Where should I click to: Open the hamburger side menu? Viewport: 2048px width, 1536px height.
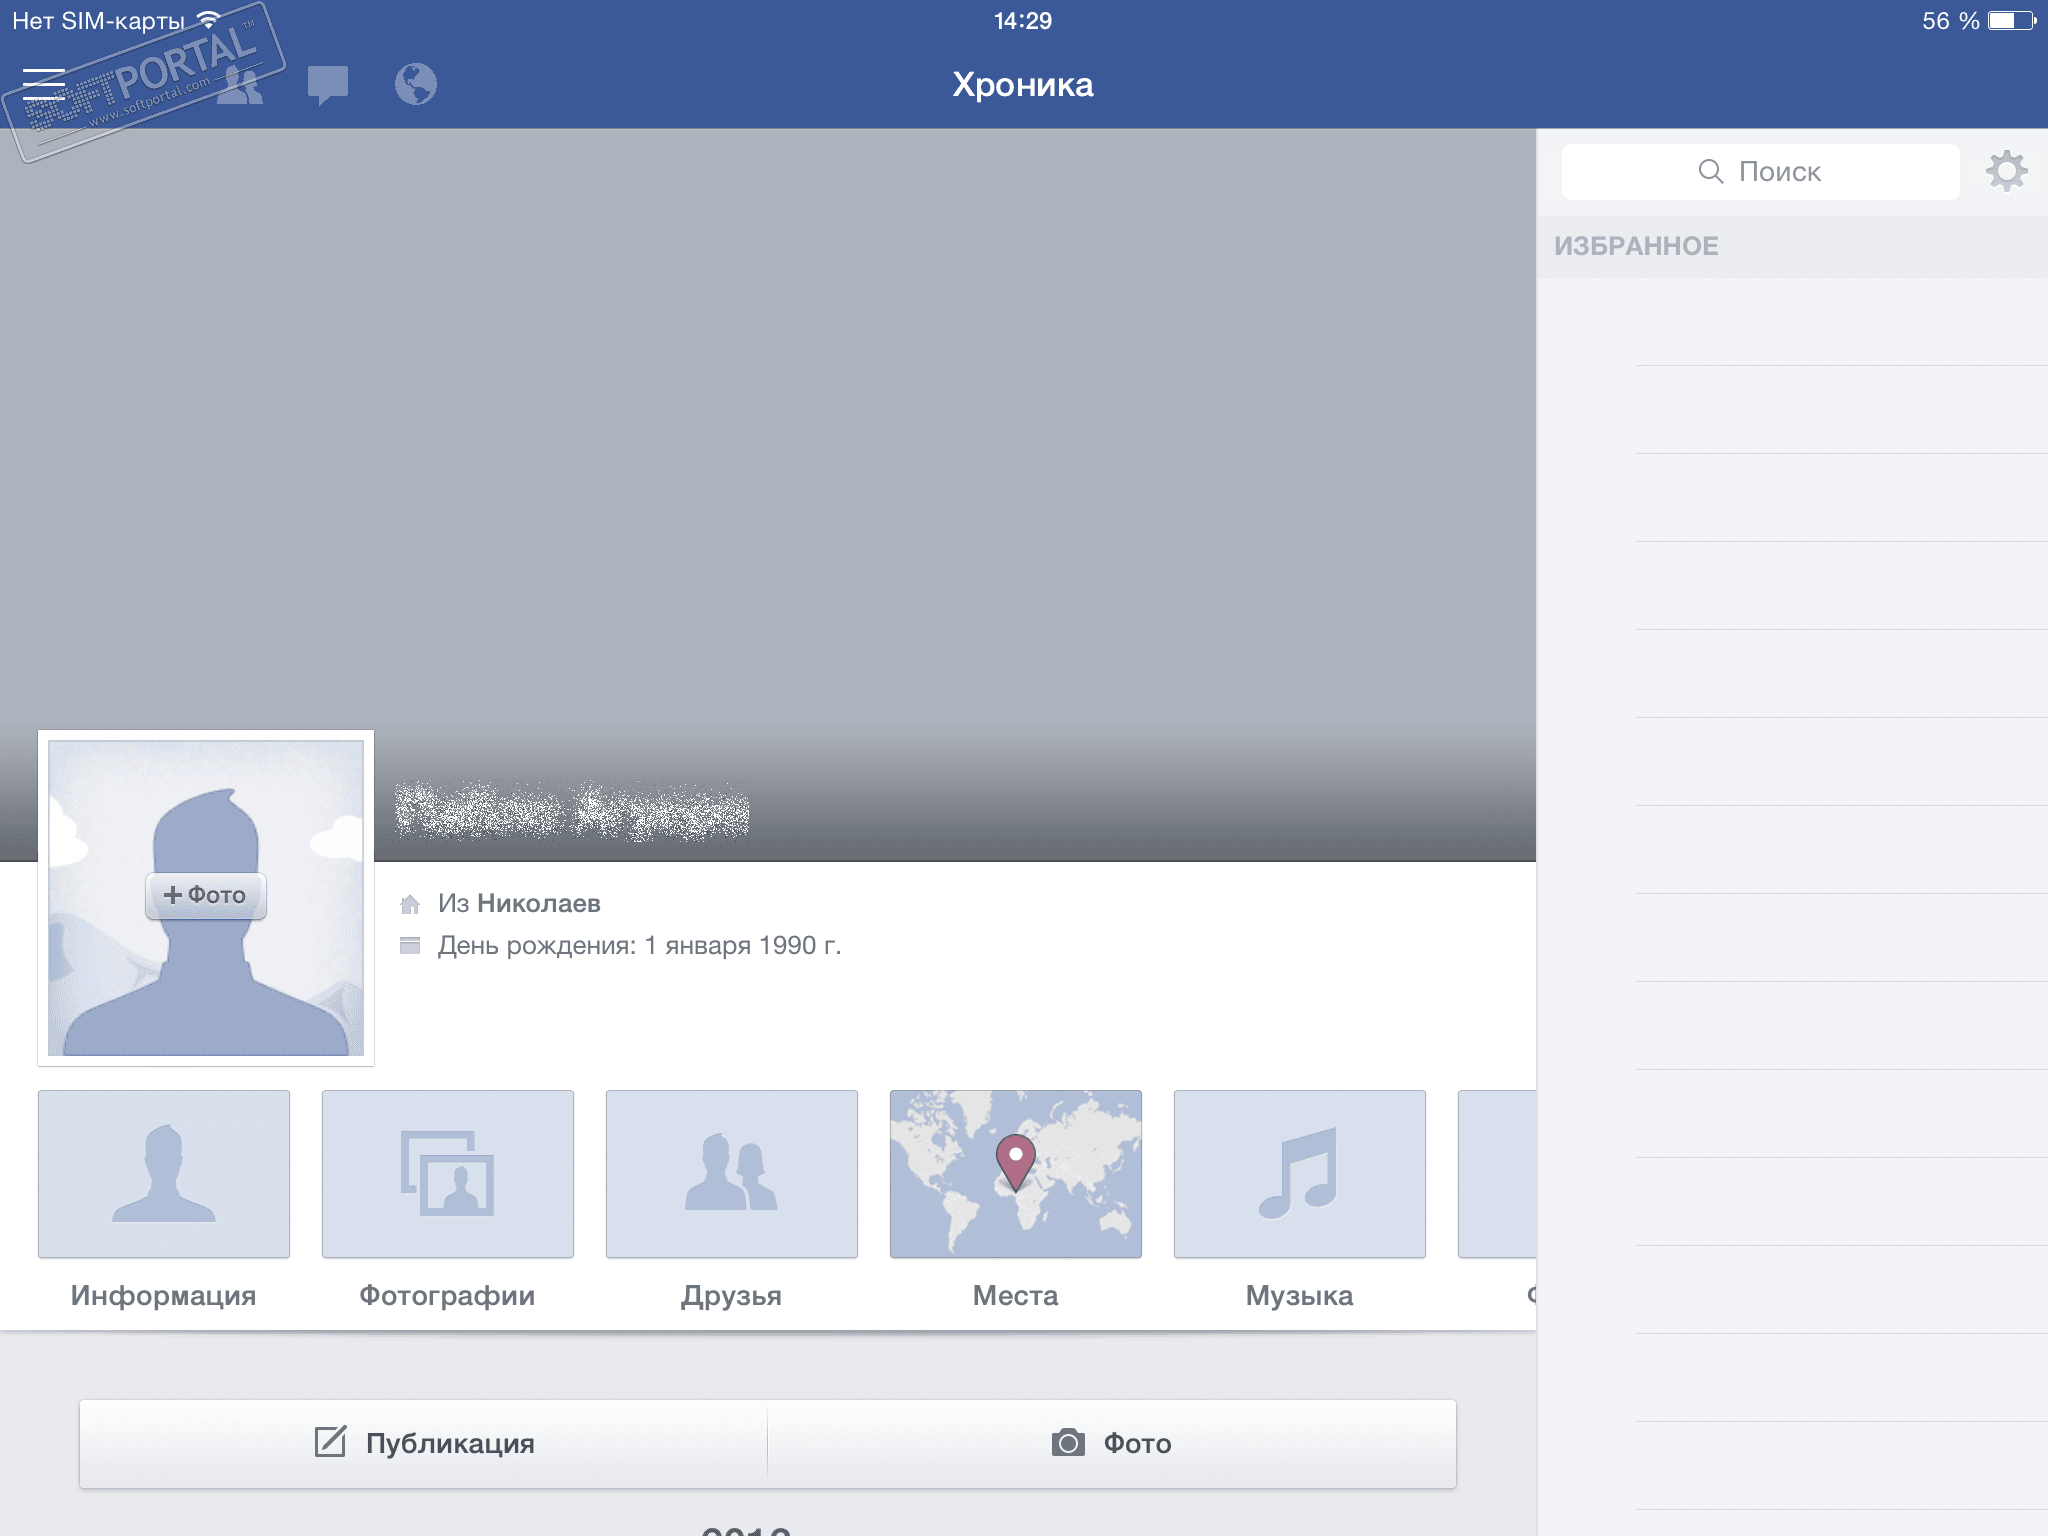coord(44,85)
